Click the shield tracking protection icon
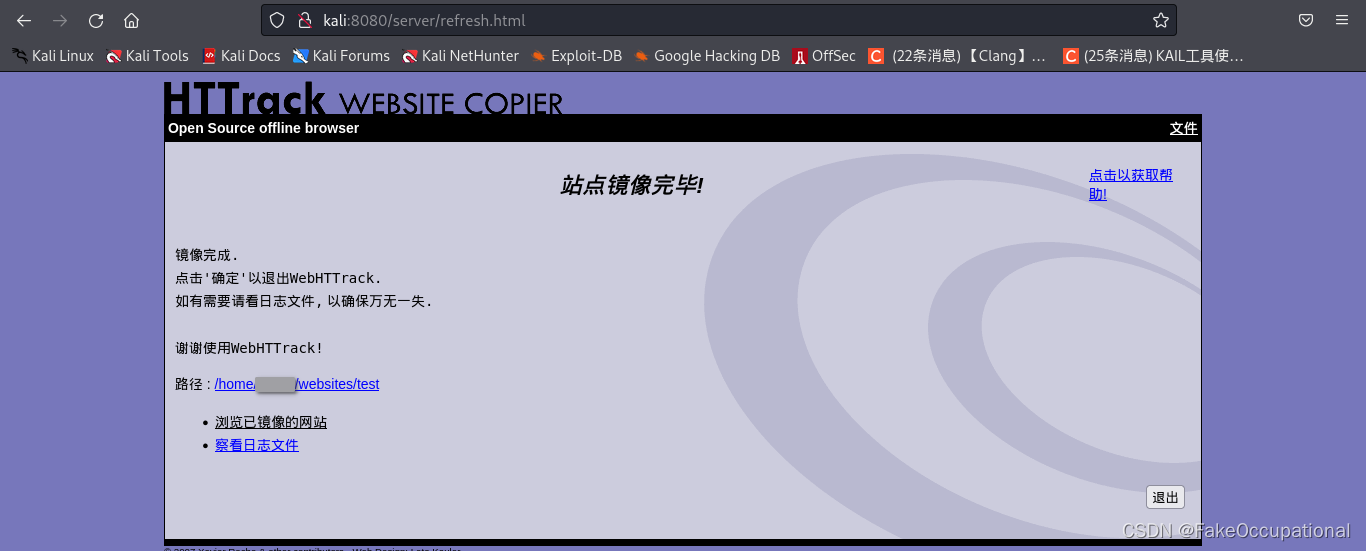 (278, 20)
